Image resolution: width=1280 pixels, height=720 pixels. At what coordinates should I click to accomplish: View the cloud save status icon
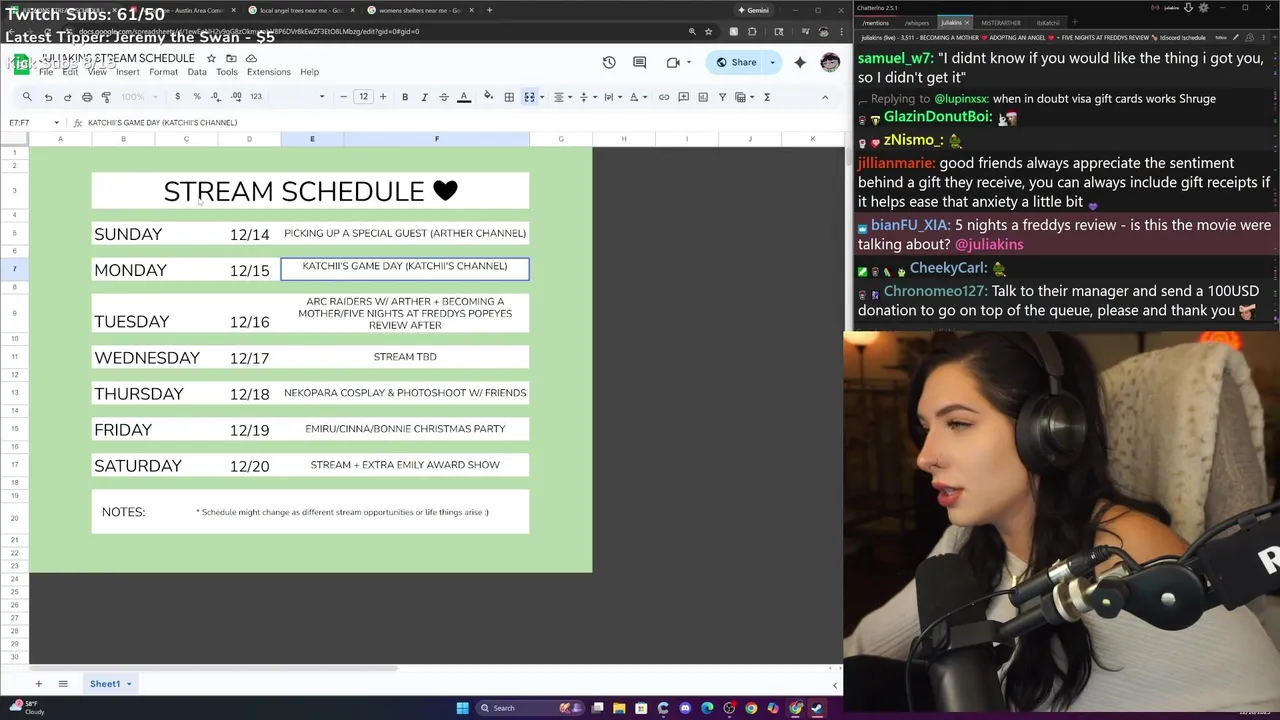pos(250,58)
